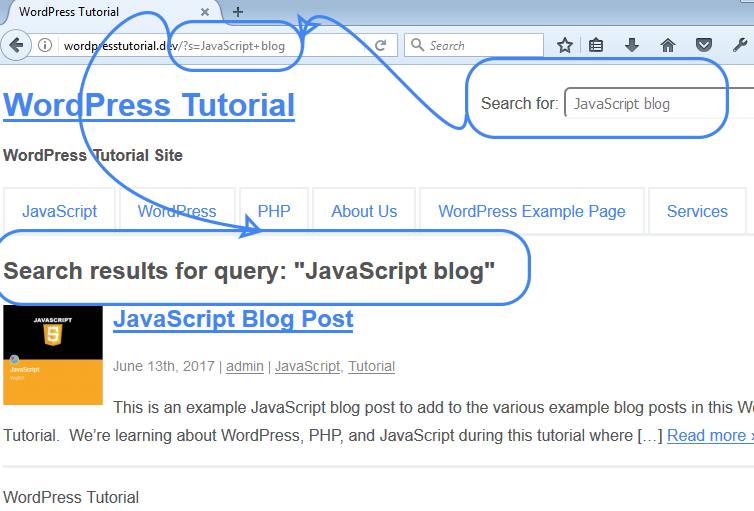Show bookmarks list icon in toolbar
The height and width of the screenshot is (511, 754).
tap(596, 45)
